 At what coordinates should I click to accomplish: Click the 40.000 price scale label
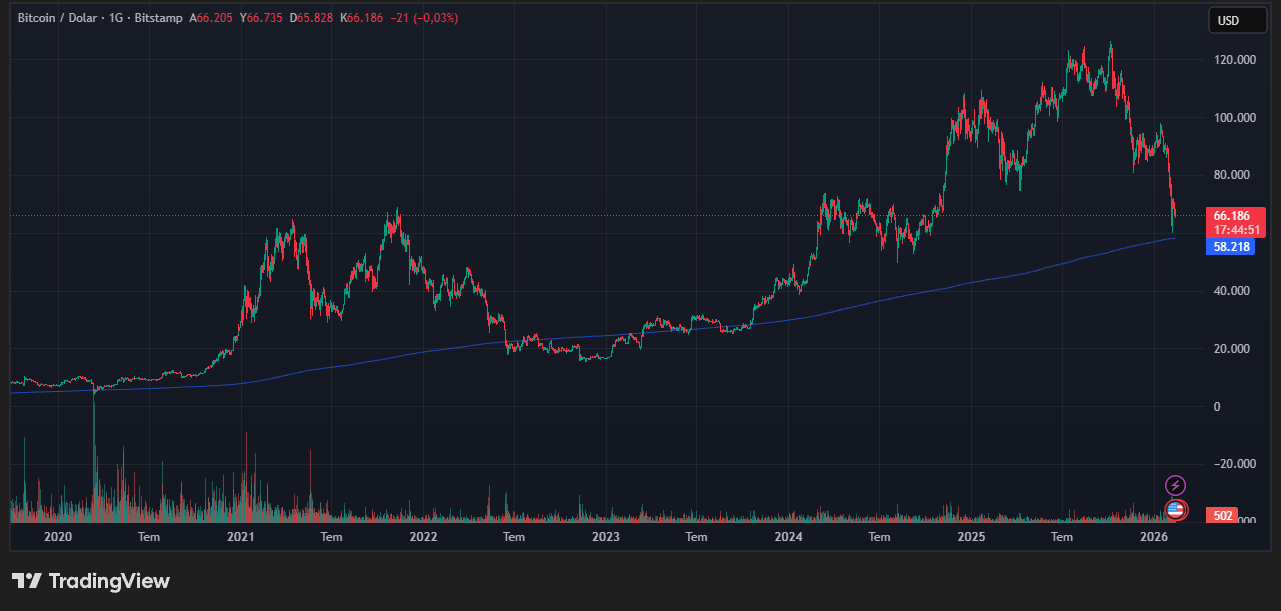(x=1233, y=291)
